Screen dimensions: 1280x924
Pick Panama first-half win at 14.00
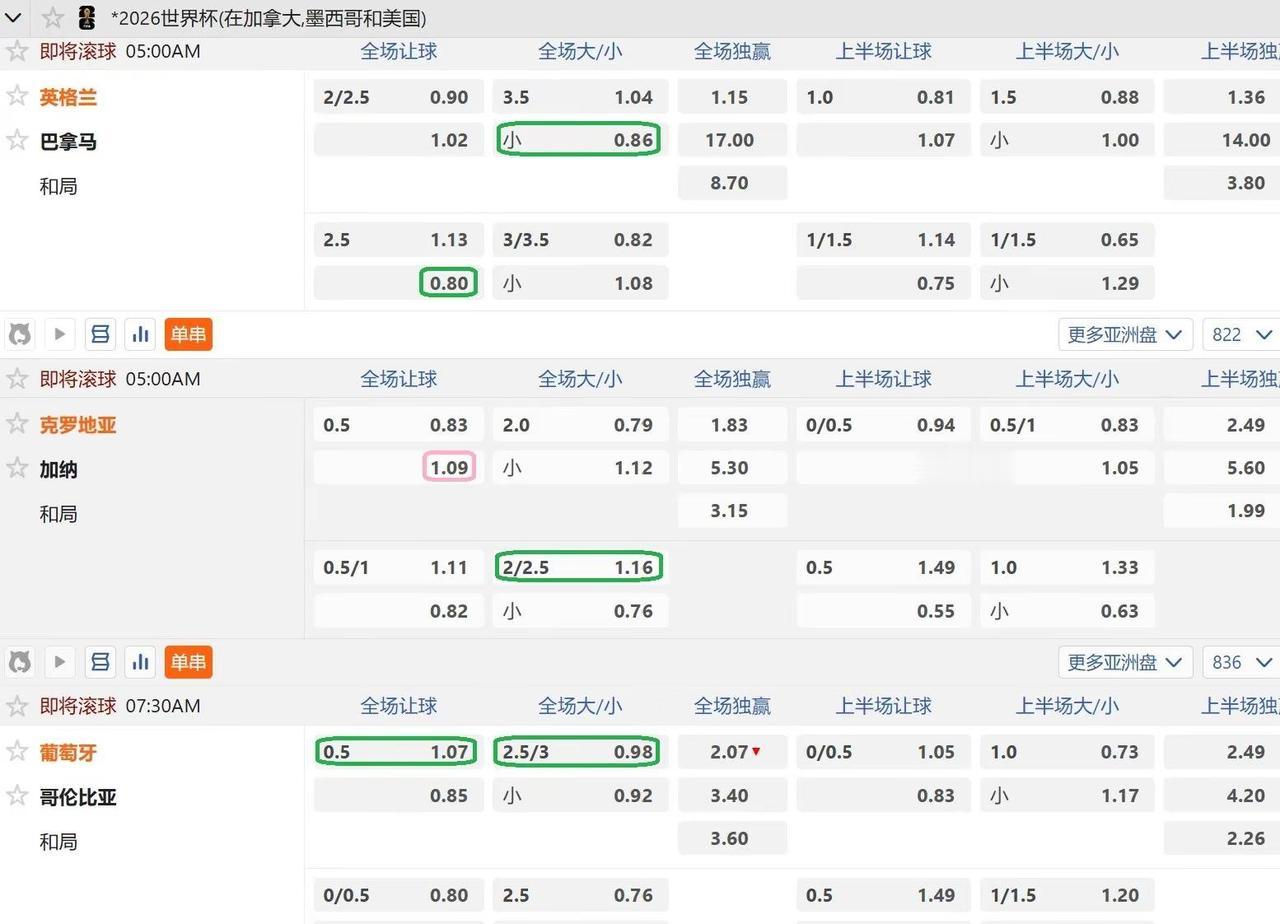coord(1222,140)
